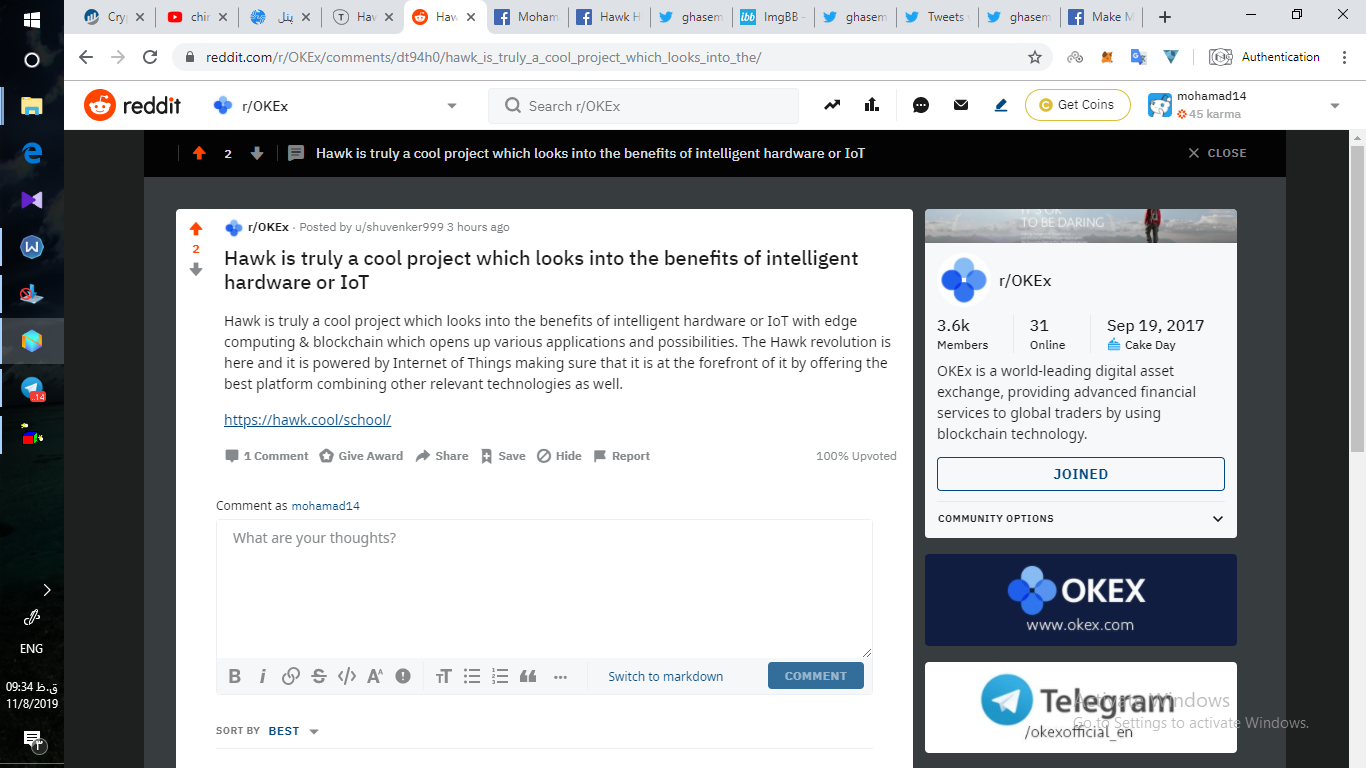Apply heading formatting with the T heading icon

444,676
